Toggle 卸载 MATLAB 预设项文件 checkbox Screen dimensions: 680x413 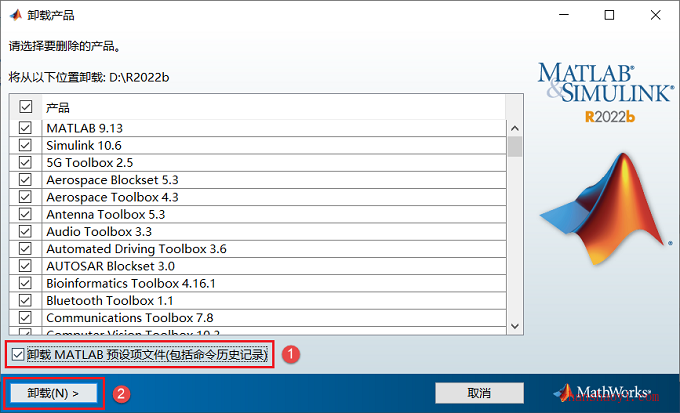[x=18, y=354]
